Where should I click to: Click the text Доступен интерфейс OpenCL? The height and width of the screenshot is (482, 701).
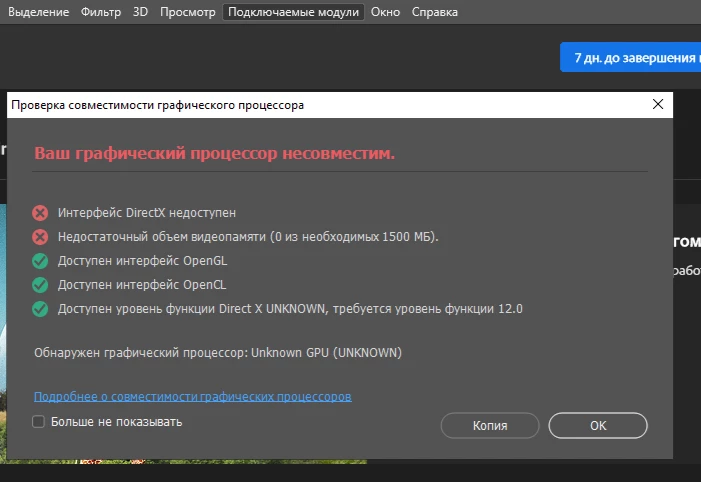coord(142,285)
